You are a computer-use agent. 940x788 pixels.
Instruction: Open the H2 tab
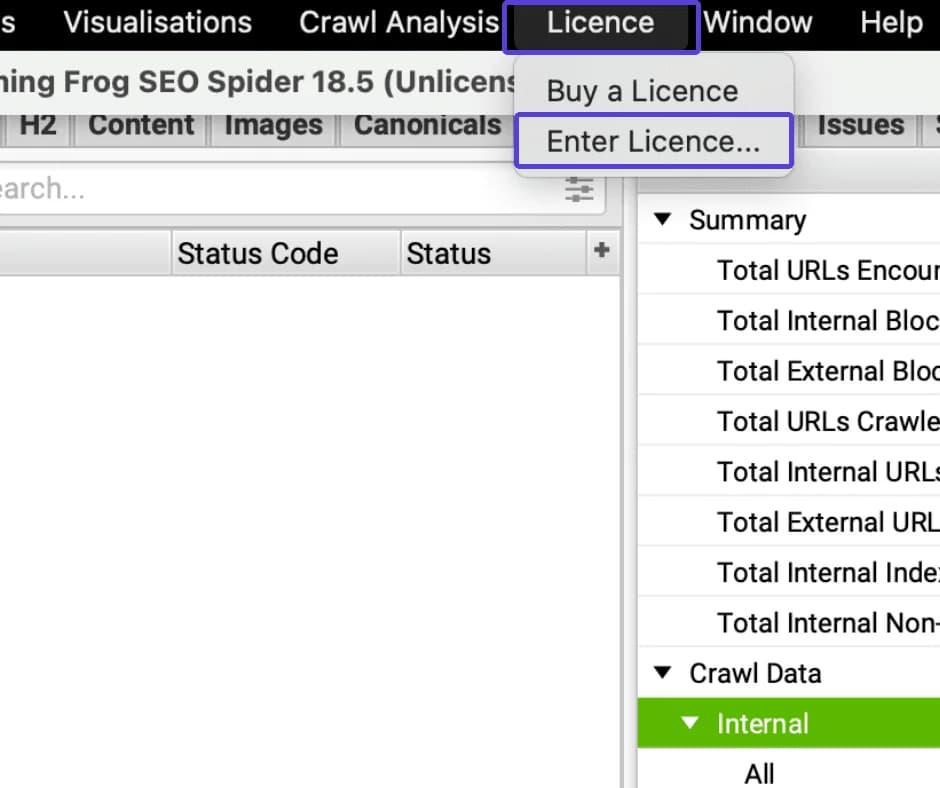[x=37, y=125]
